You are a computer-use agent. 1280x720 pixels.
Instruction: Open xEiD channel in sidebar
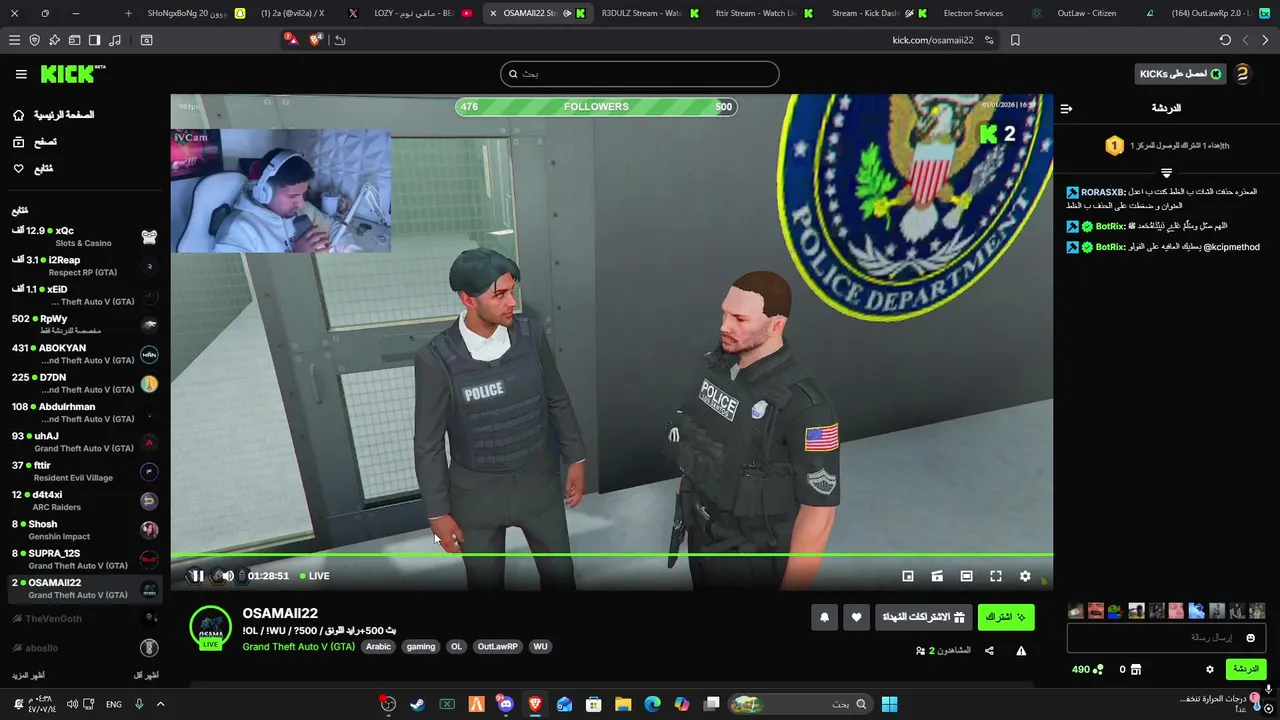click(84, 295)
